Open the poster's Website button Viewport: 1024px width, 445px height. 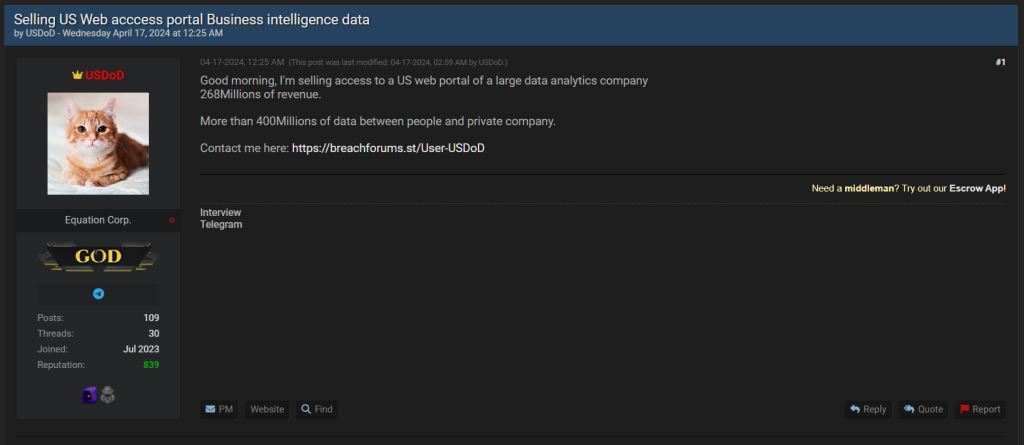[x=267, y=409]
